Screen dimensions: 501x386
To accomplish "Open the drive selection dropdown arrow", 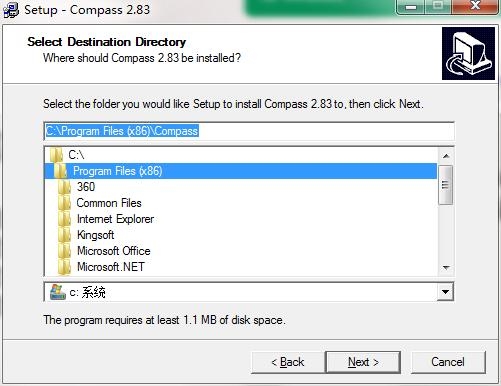I will click(x=445, y=292).
